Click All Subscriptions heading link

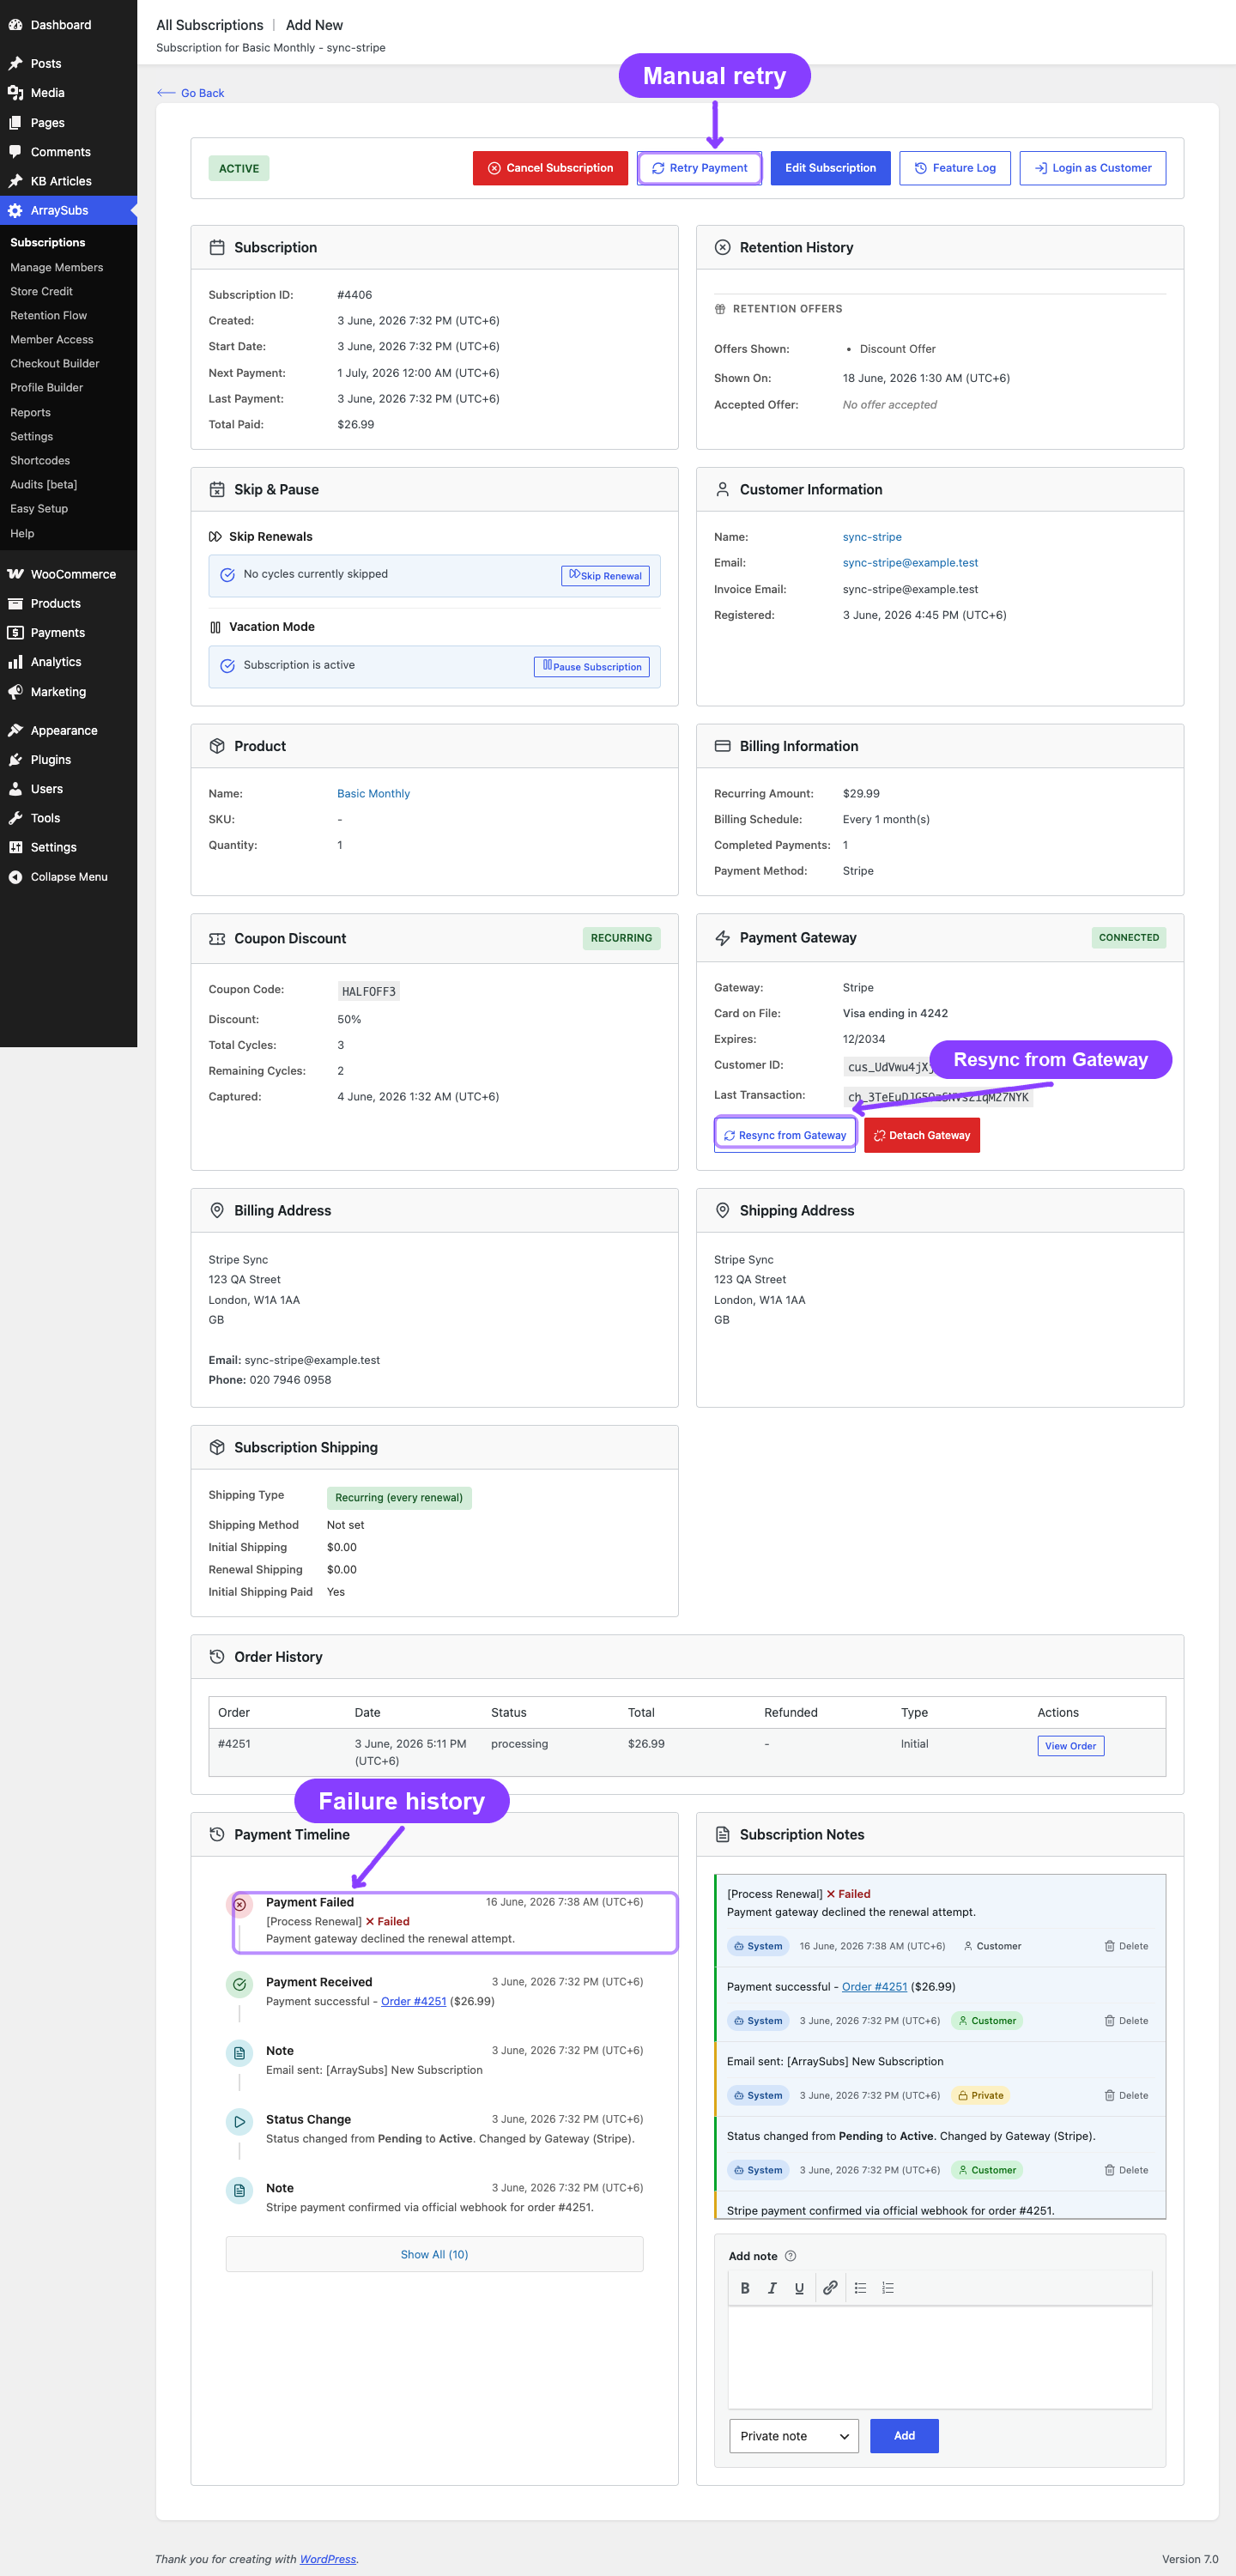click(210, 25)
